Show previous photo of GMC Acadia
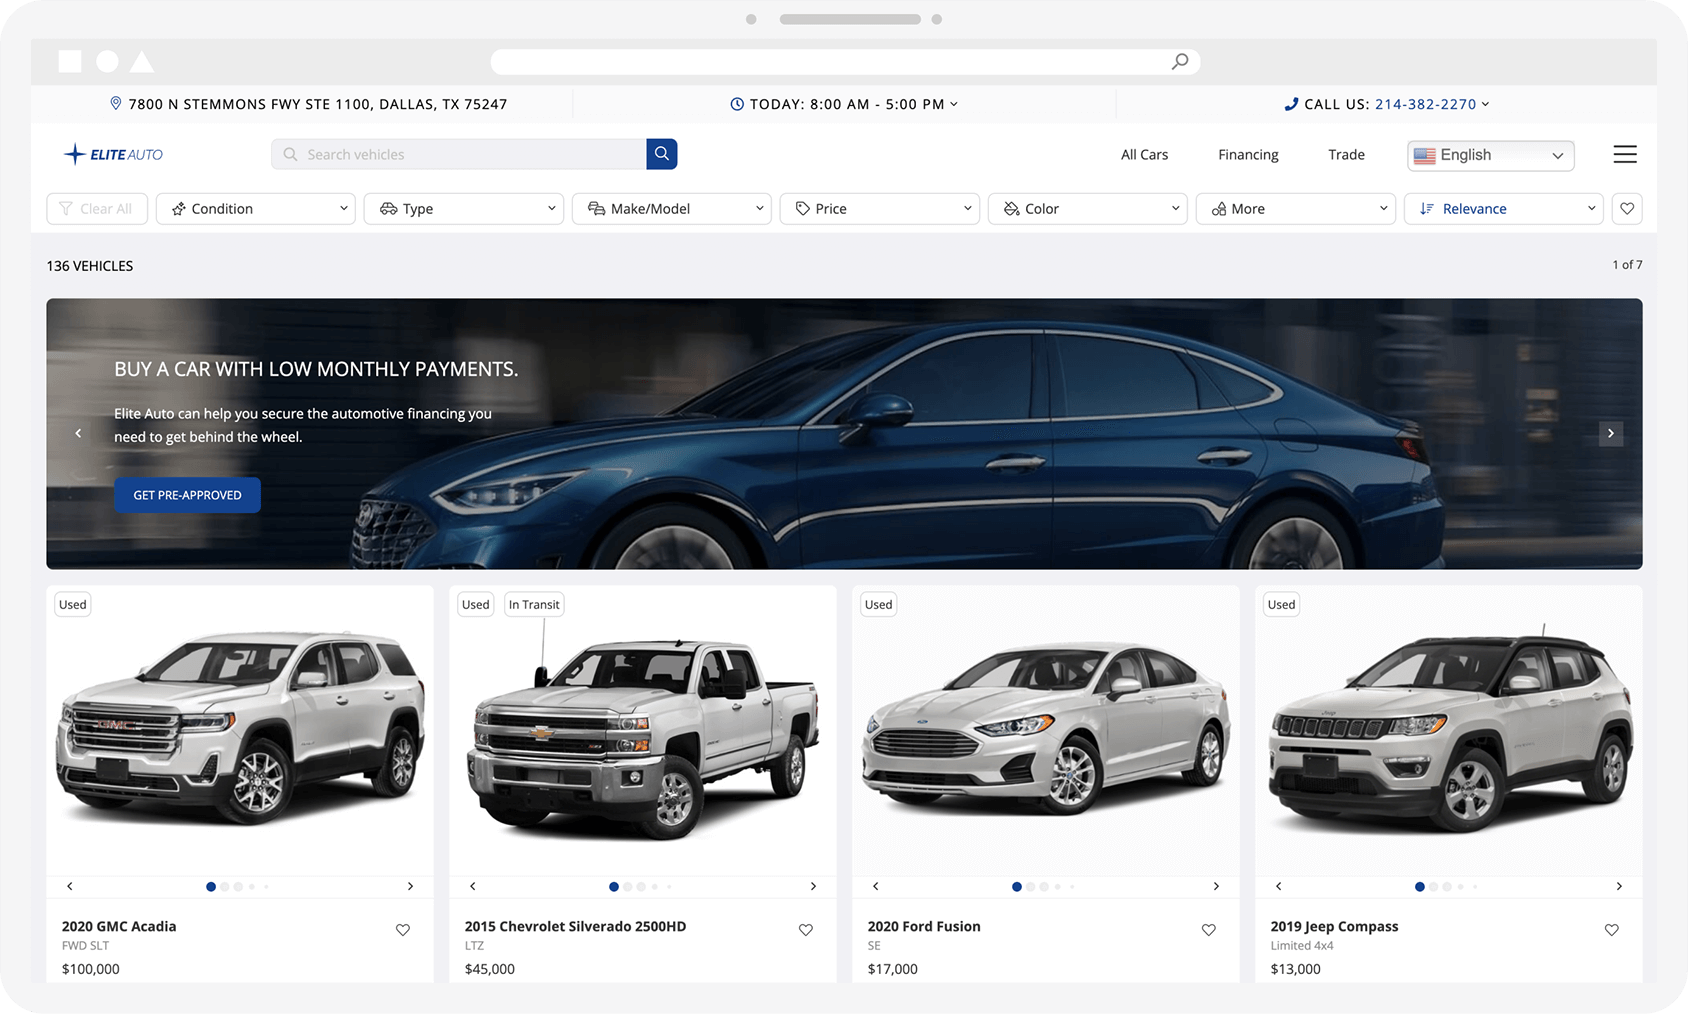This screenshot has height=1014, width=1688. coord(70,886)
